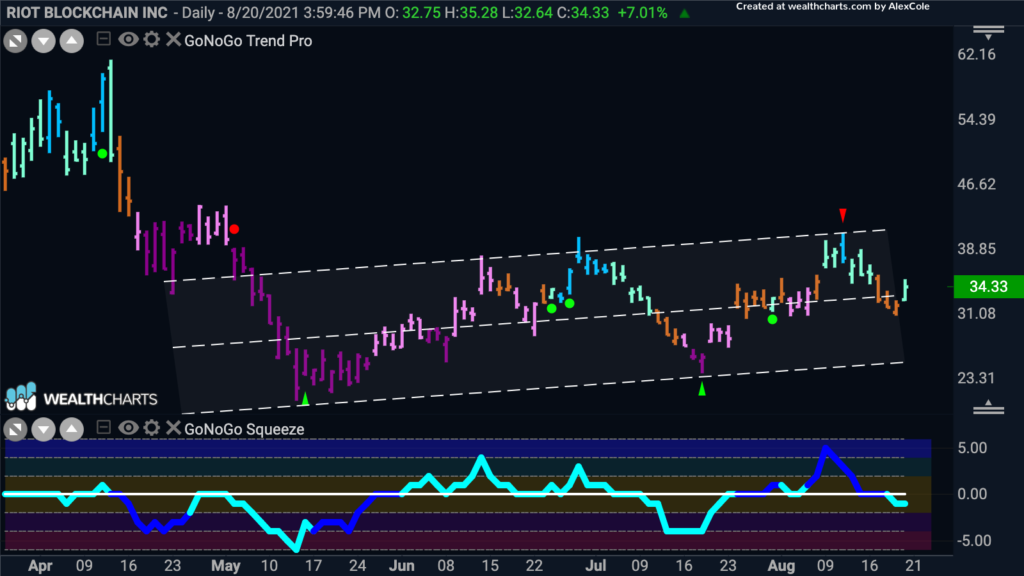The height and width of the screenshot is (576, 1024).
Task: Click the 46.62 price axis label
Action: point(976,184)
